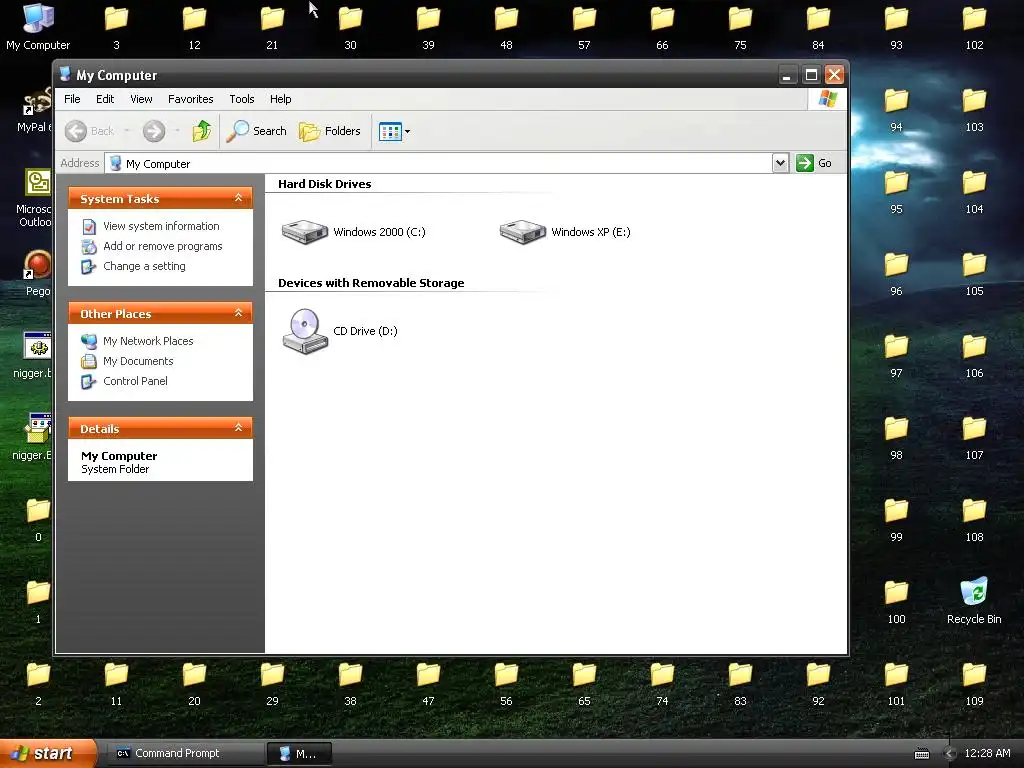Expand hidden tray icons chevron

coord(950,753)
